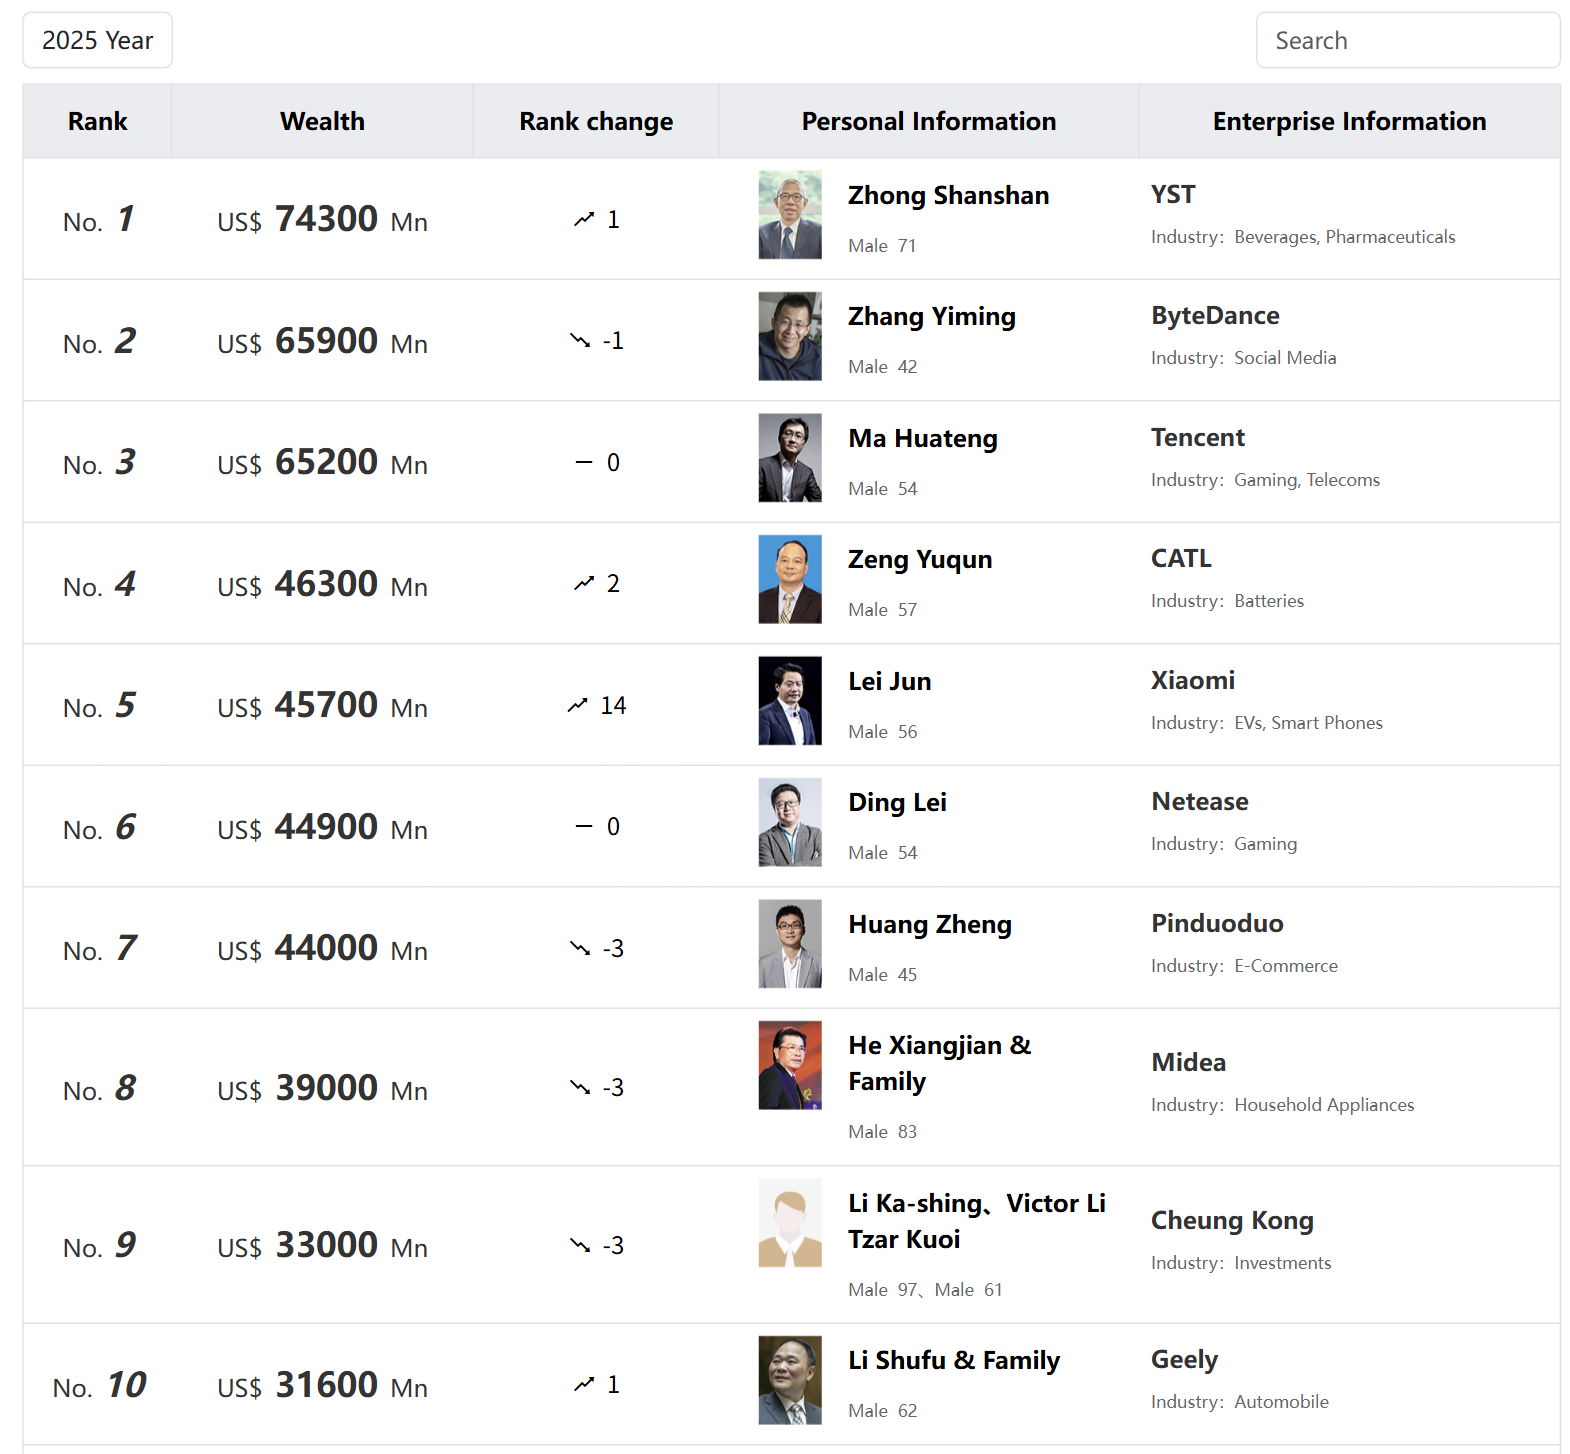
Task: Click Lei Jun's portrait thumbnail
Action: tap(790, 701)
